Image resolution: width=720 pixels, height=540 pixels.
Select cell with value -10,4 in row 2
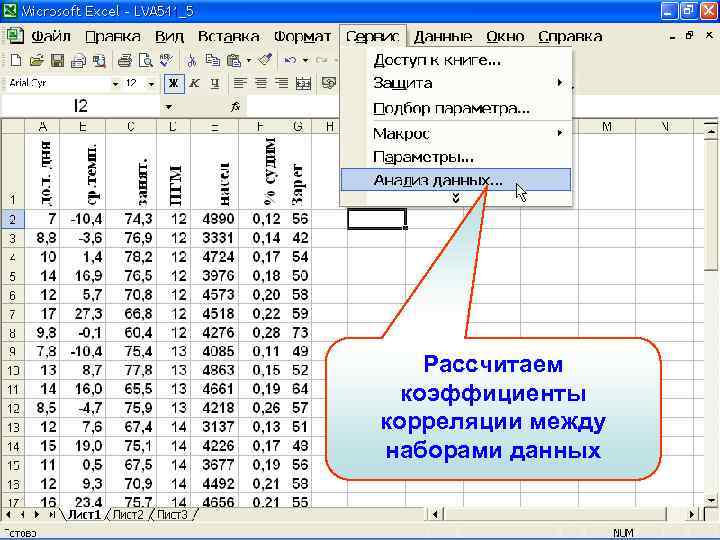pos(83,219)
